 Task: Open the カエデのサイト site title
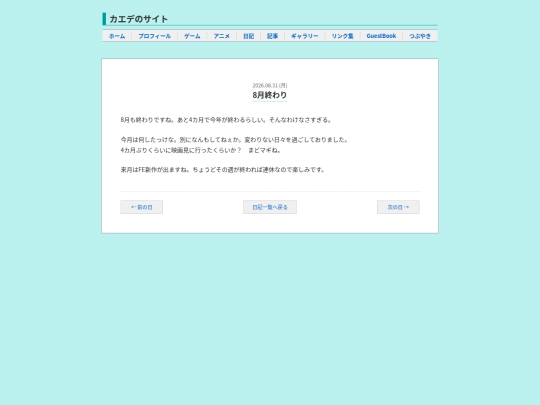coord(138,19)
